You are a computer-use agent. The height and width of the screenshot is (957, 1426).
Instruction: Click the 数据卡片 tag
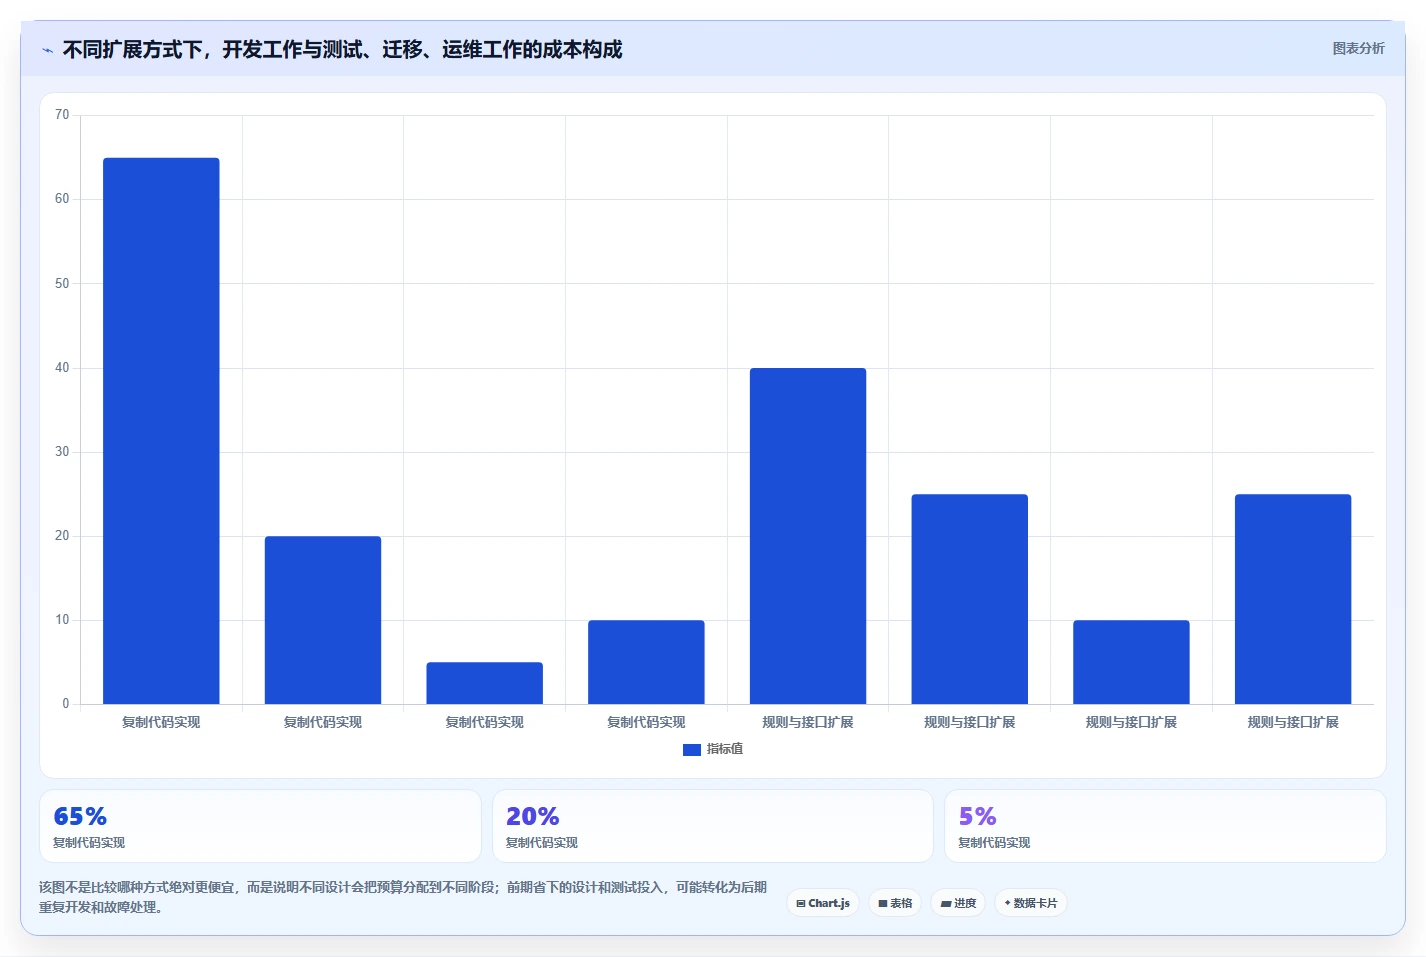1031,903
